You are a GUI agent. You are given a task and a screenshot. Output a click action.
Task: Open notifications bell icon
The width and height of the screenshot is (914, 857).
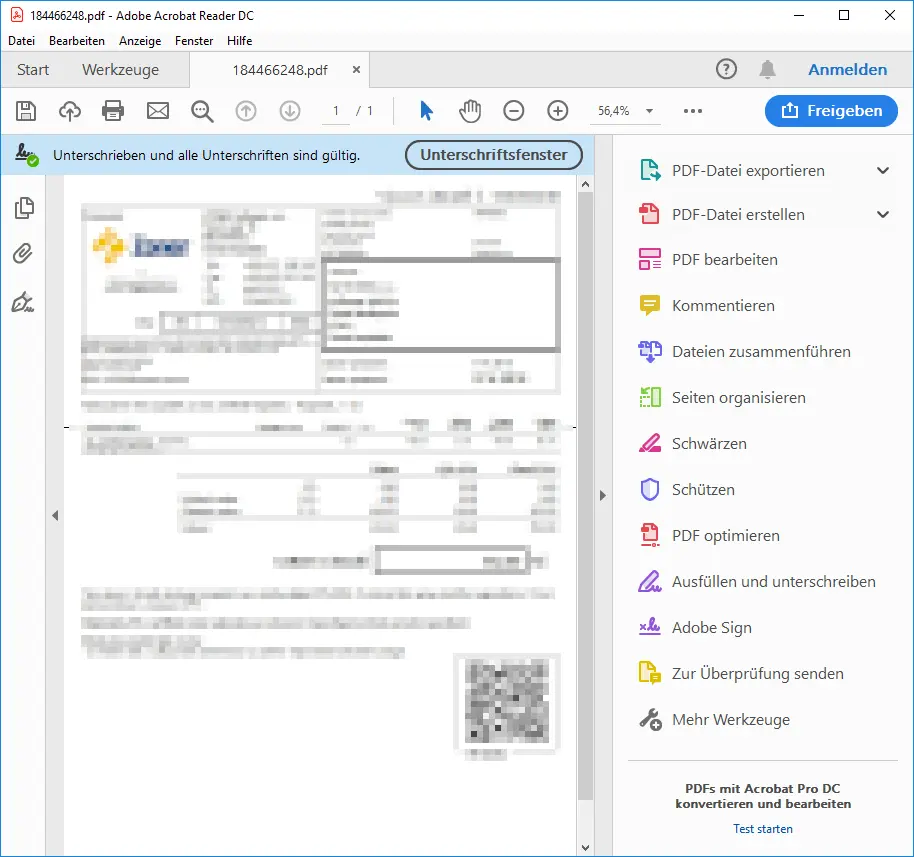pyautogui.click(x=767, y=69)
